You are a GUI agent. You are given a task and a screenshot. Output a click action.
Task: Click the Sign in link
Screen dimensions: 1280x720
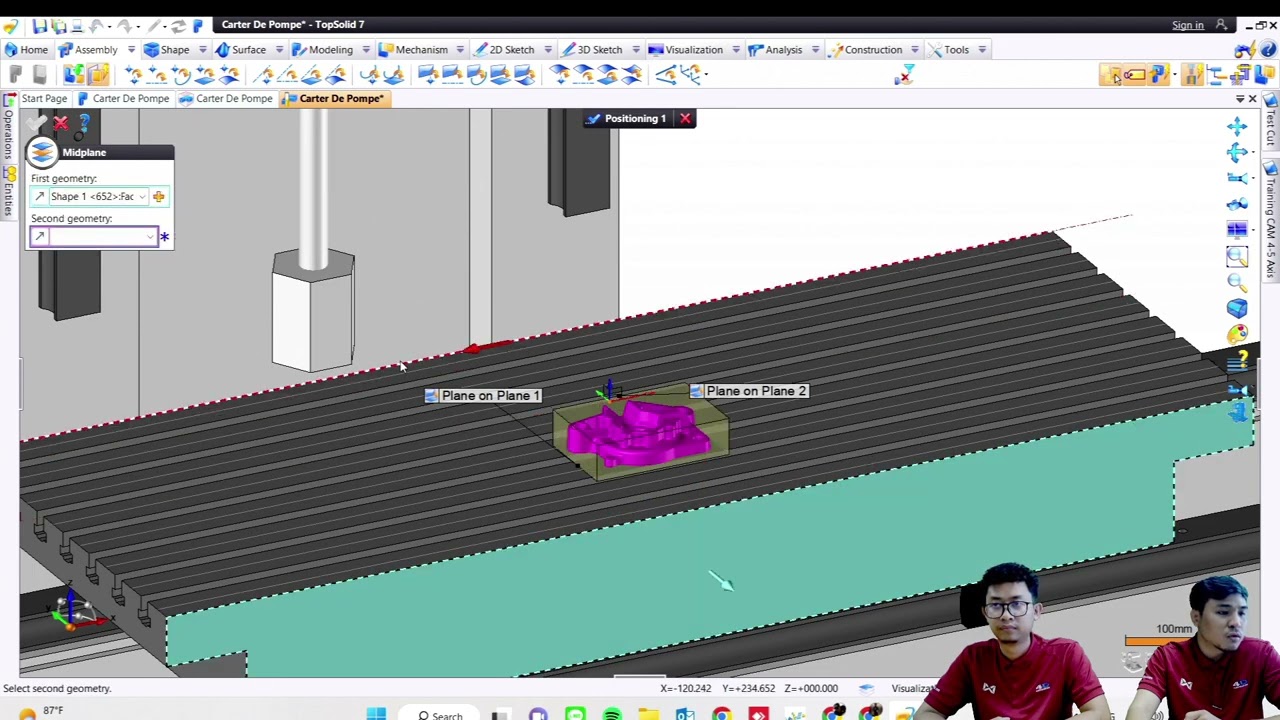(x=1188, y=25)
